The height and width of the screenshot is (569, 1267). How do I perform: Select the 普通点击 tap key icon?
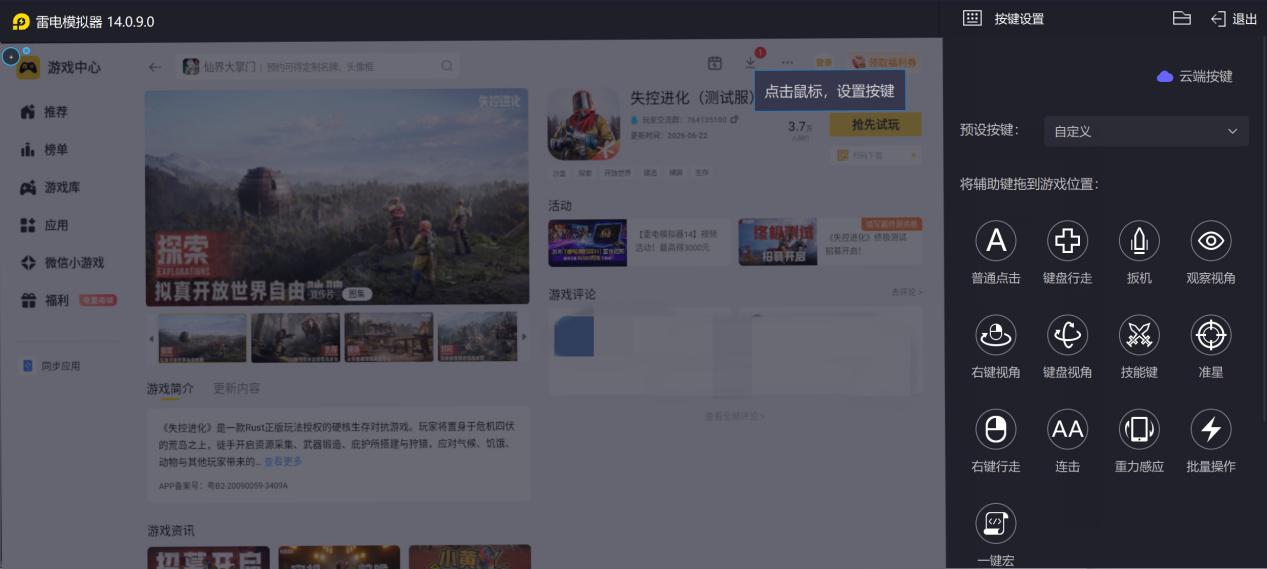pyautogui.click(x=995, y=240)
